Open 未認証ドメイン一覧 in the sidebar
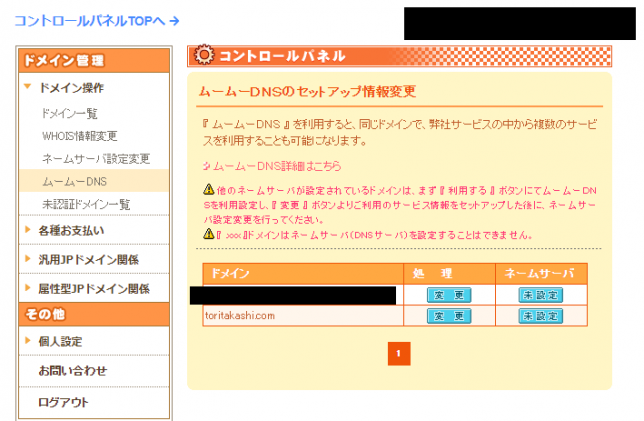Screen dimensions: 644x421 [86, 204]
